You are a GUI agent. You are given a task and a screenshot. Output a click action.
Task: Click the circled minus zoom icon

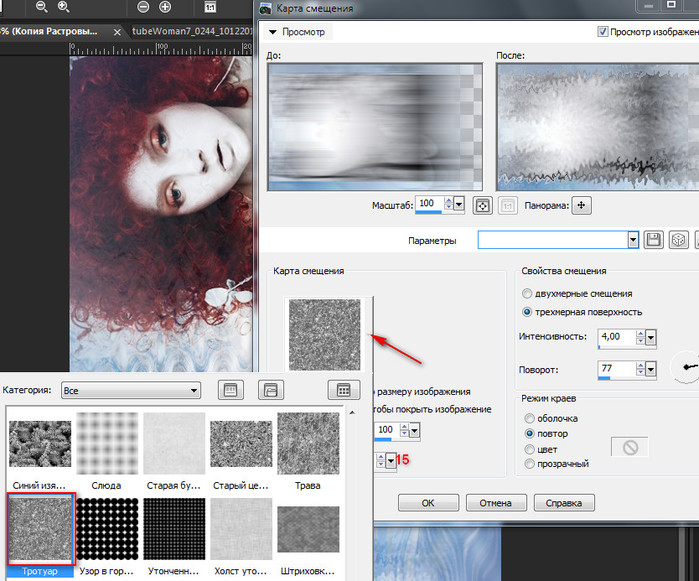(x=143, y=7)
